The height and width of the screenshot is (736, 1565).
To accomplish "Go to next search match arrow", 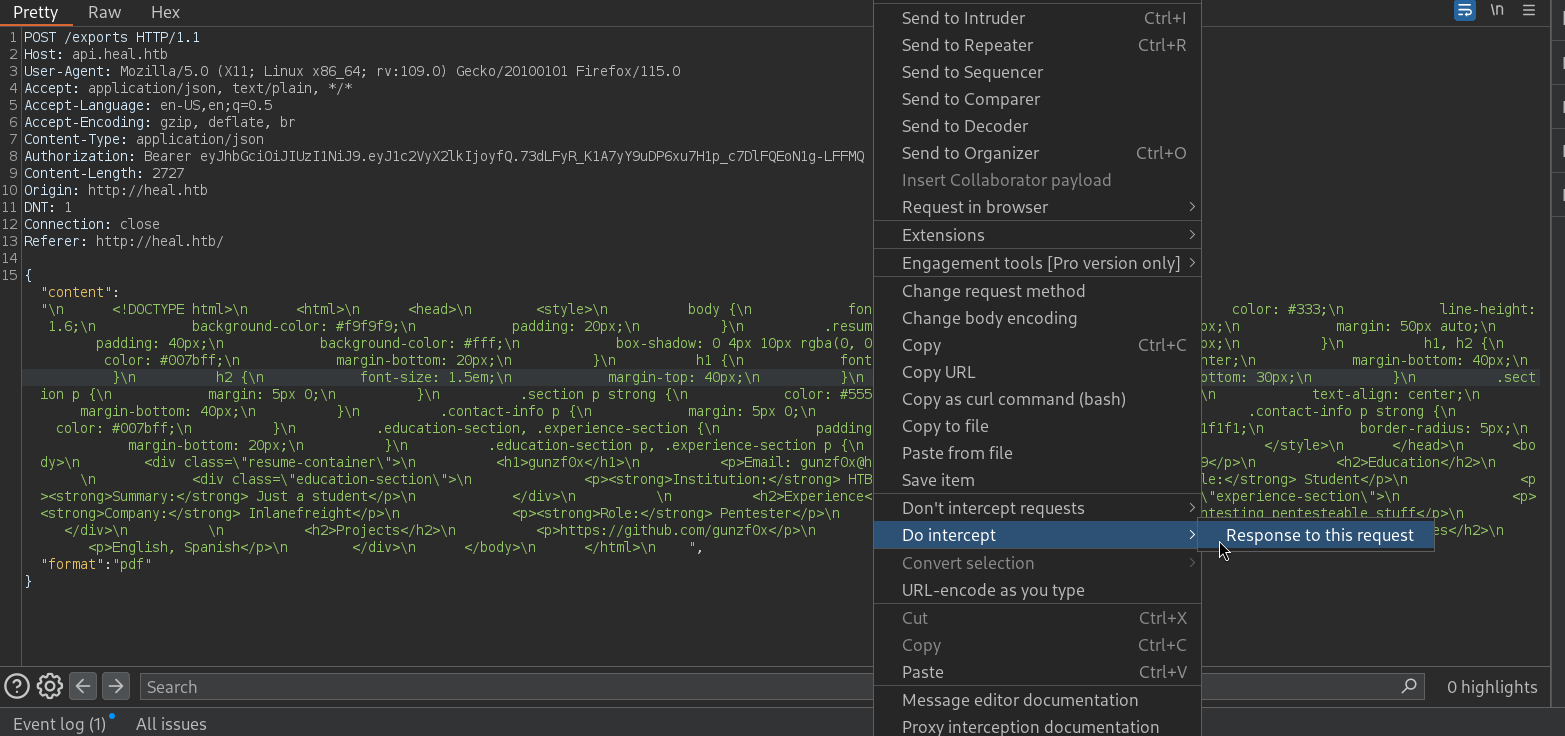I will click(116, 686).
